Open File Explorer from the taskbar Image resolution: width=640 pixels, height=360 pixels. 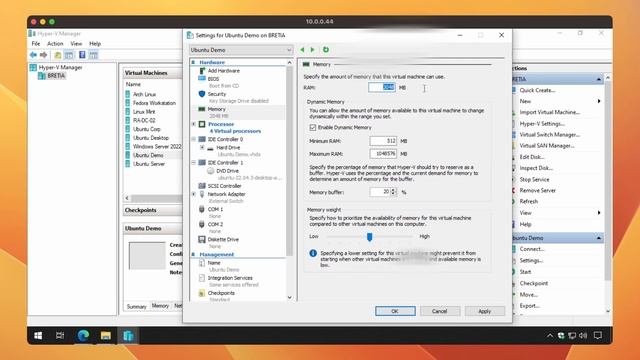click(x=106, y=336)
